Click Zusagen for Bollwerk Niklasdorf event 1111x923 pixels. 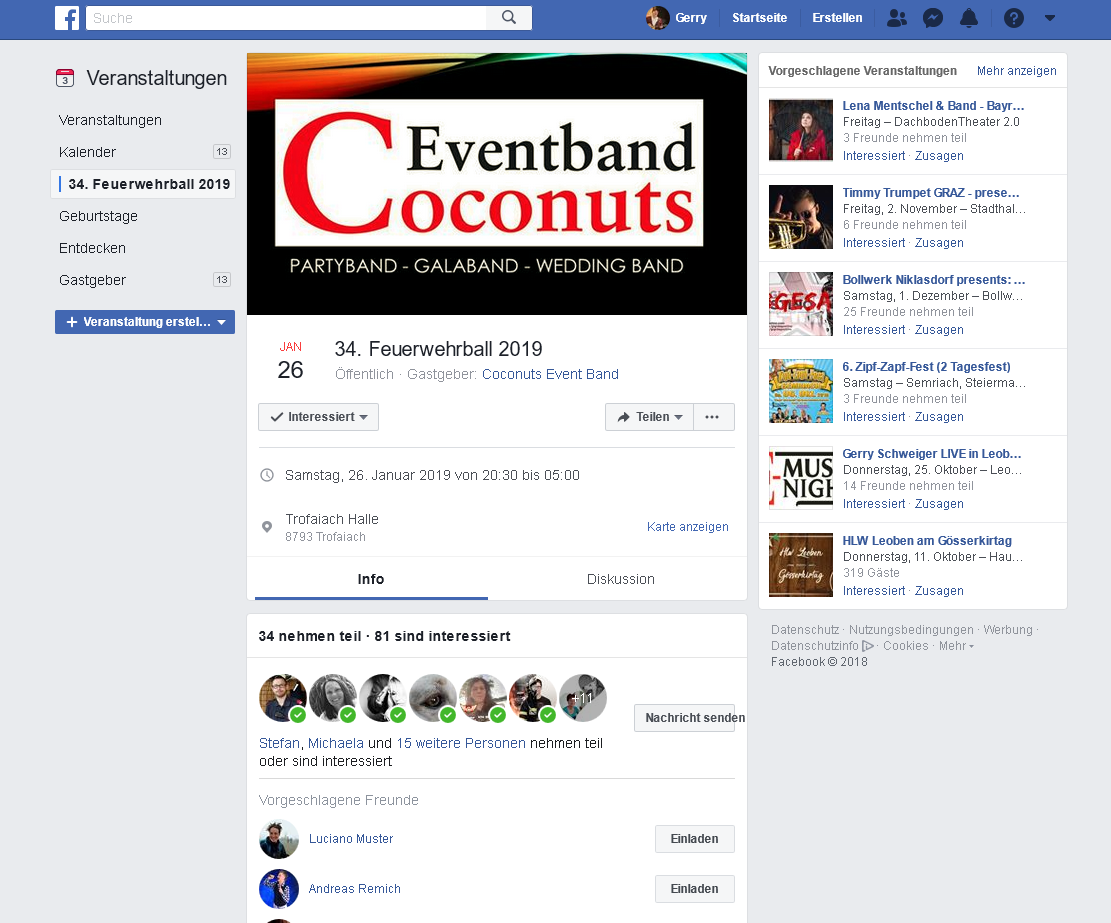point(939,330)
